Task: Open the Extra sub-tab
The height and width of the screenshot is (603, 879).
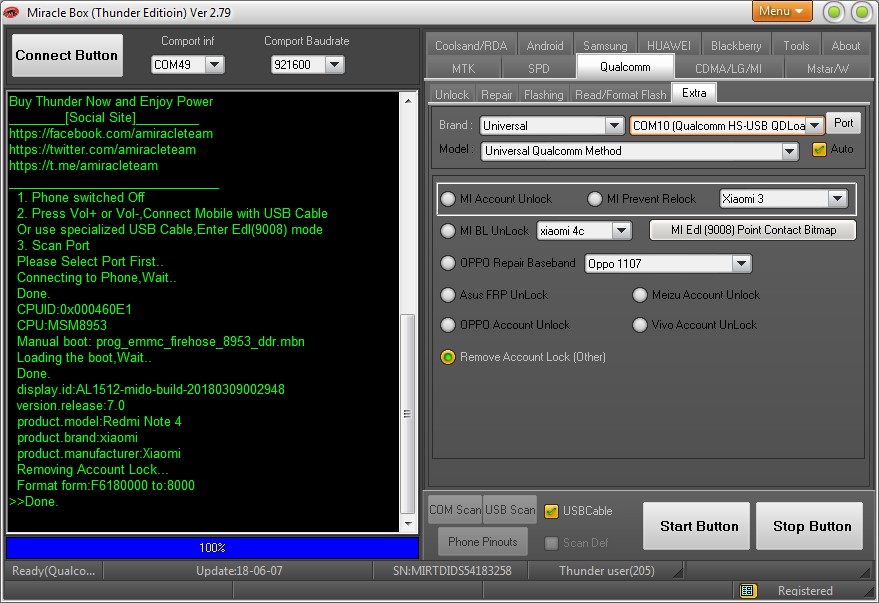Action: tap(694, 93)
